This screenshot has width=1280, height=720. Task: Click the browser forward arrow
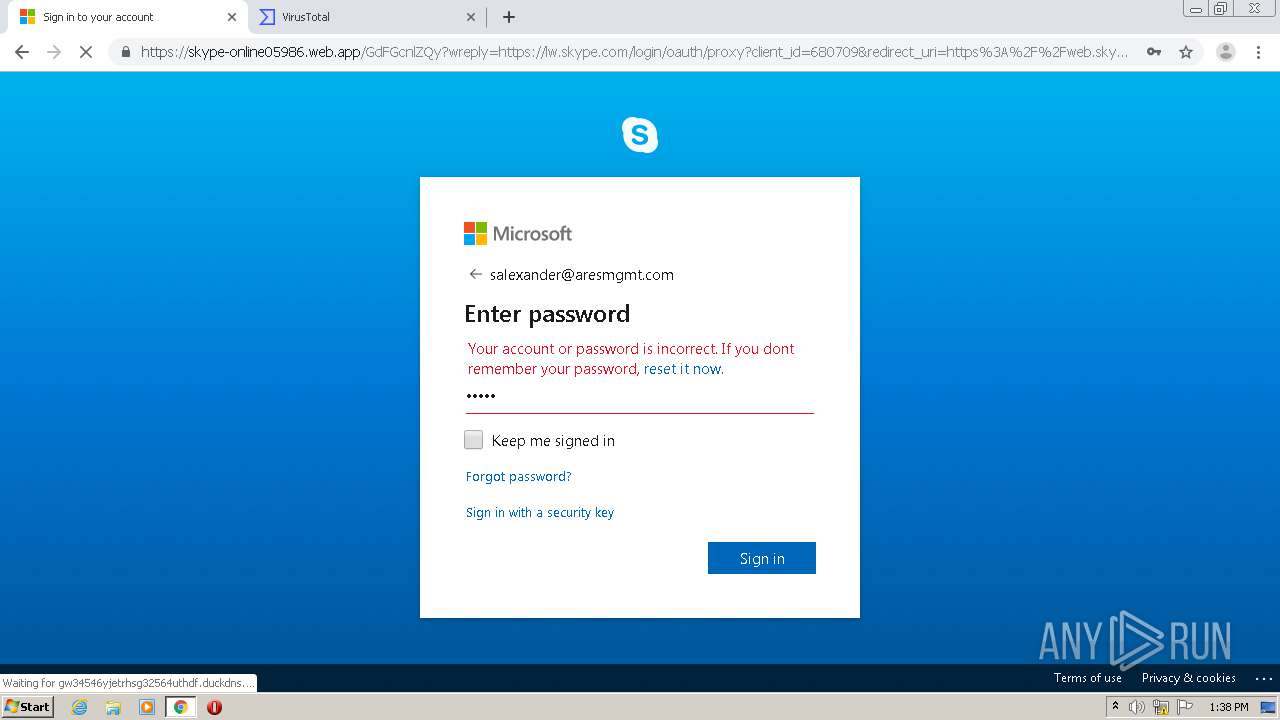tap(54, 52)
